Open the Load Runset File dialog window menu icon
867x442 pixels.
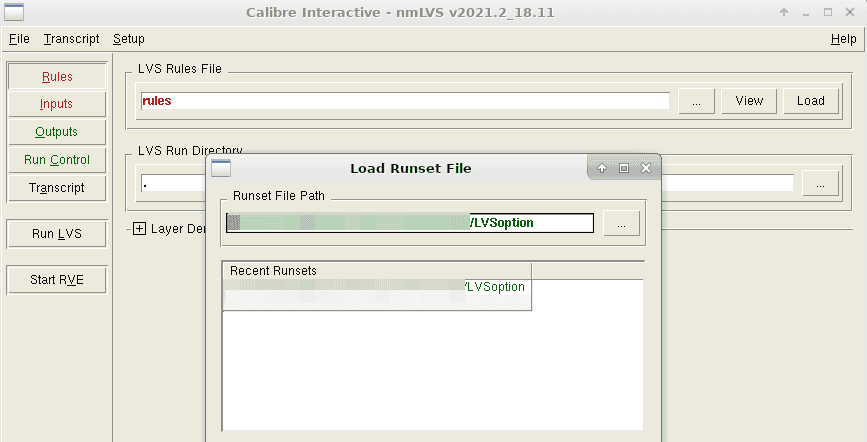point(221,168)
